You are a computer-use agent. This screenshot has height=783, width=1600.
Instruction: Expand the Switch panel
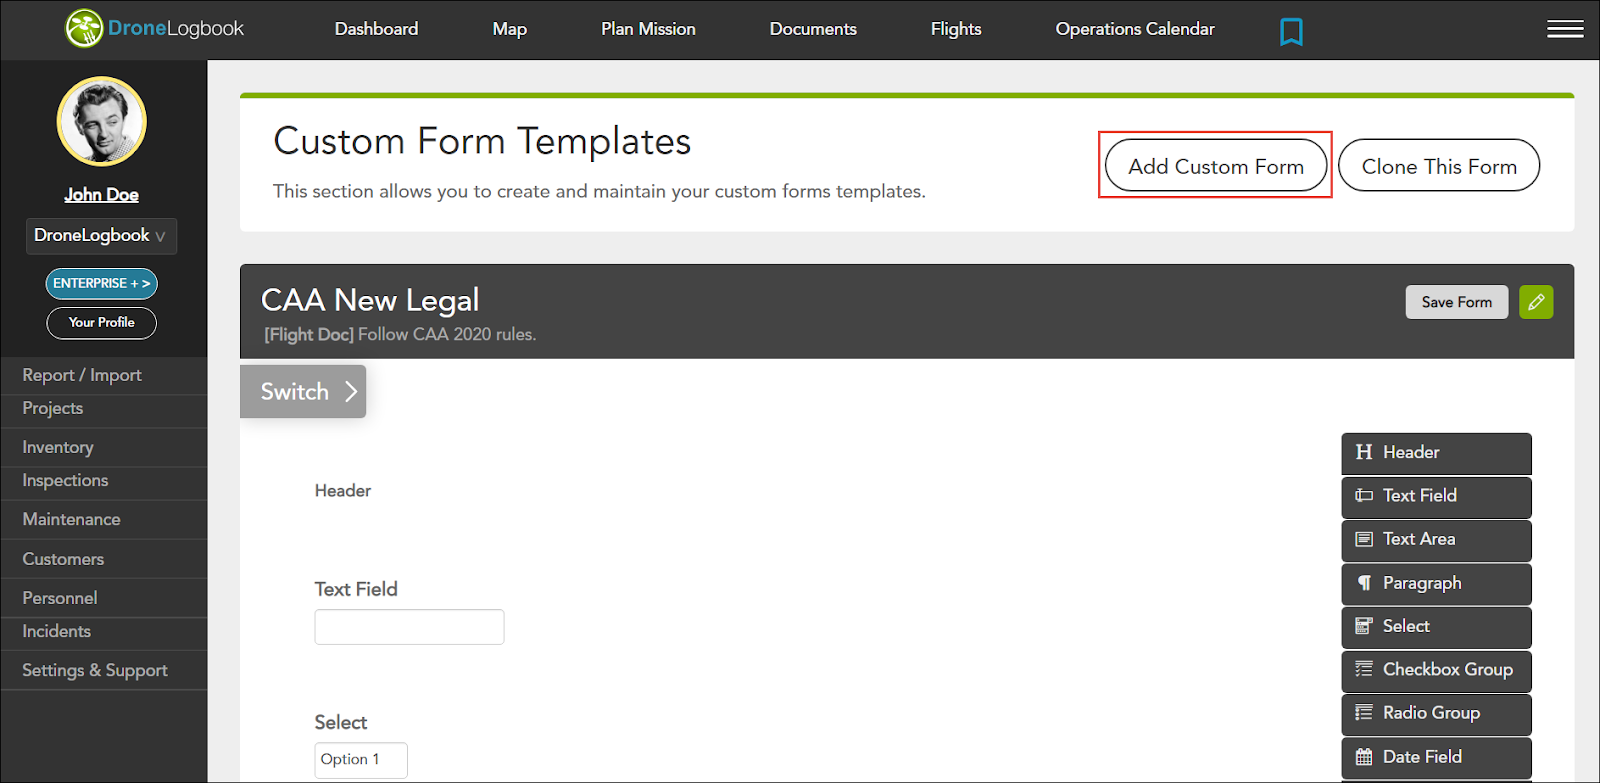coord(303,391)
